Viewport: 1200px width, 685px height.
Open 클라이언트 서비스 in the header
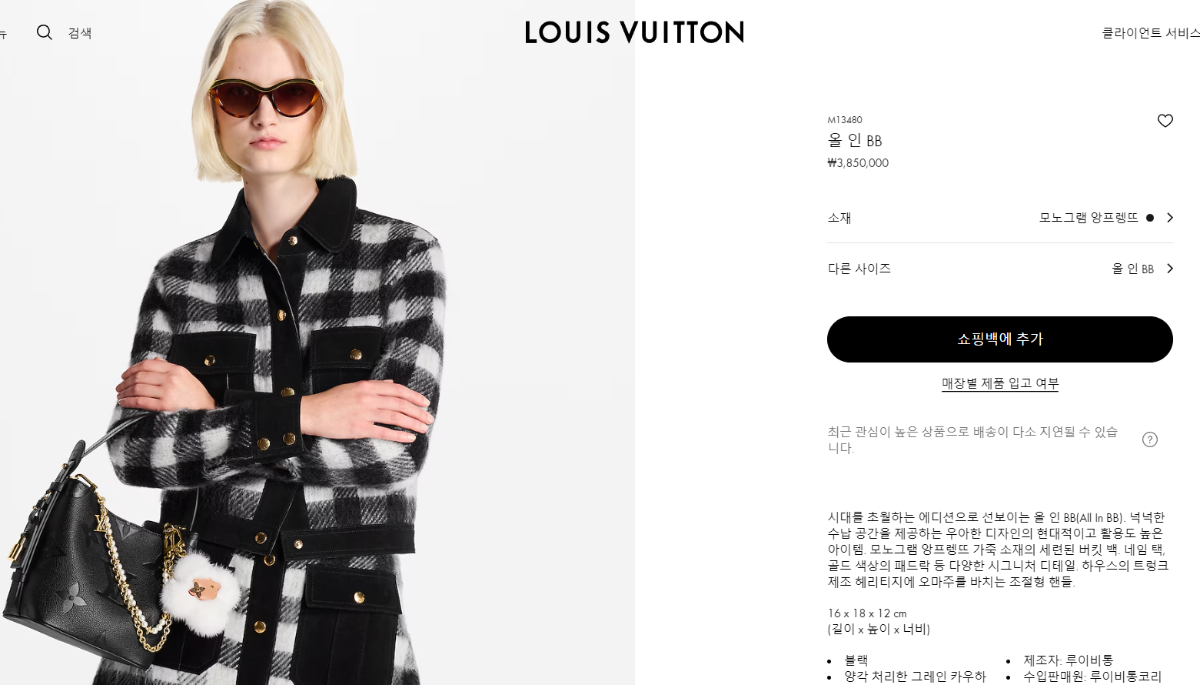point(1150,32)
